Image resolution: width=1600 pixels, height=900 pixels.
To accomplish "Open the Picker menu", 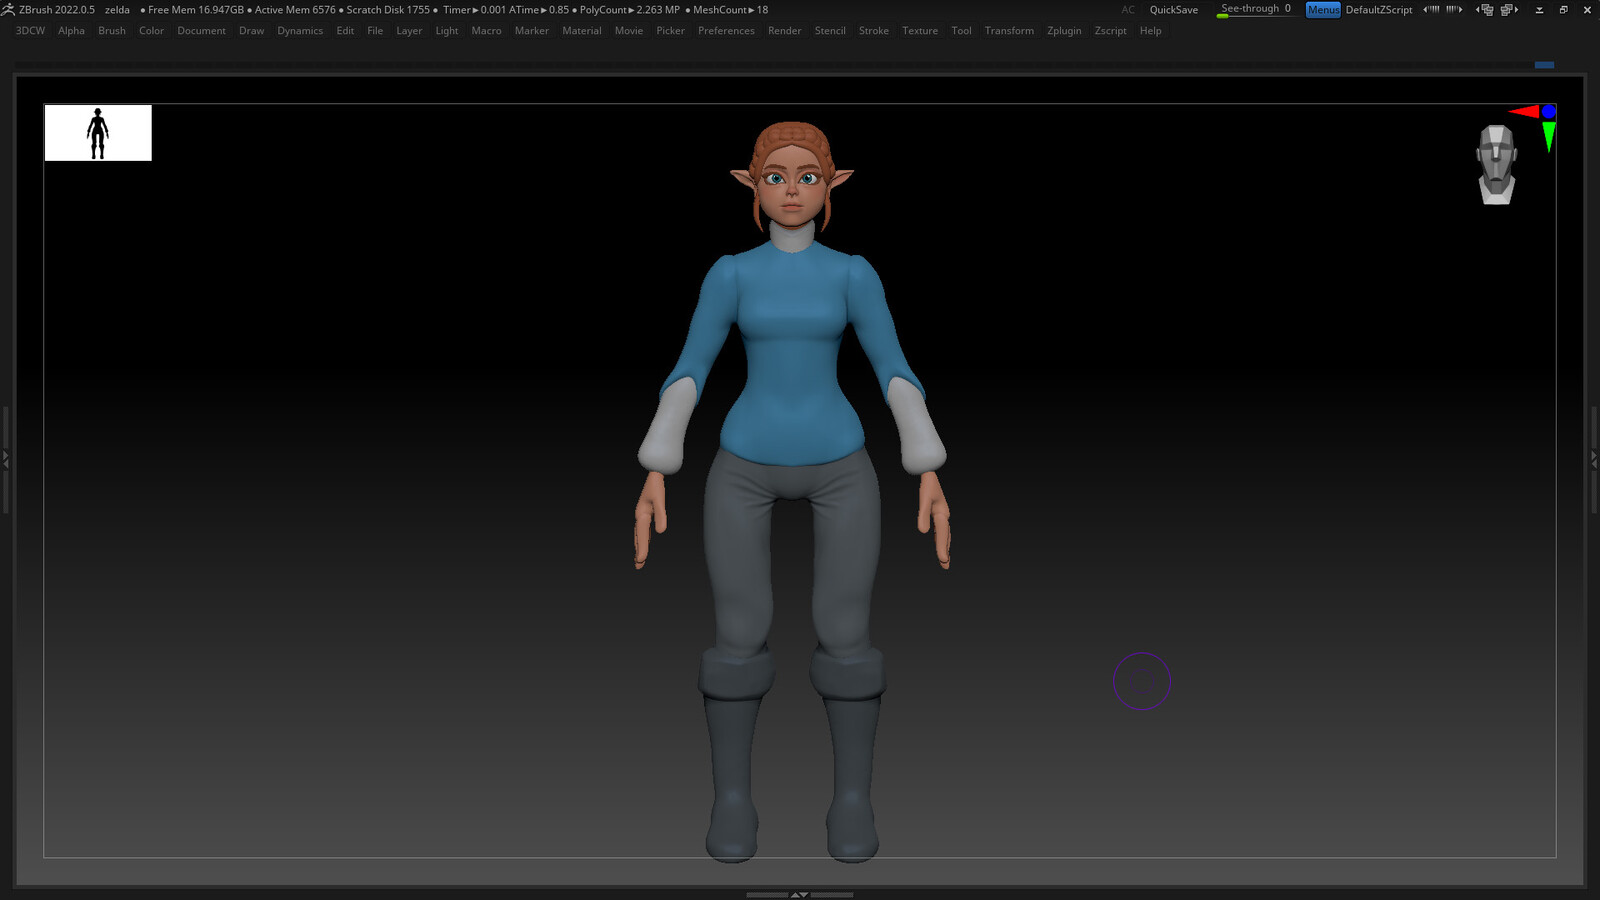I will pos(670,31).
